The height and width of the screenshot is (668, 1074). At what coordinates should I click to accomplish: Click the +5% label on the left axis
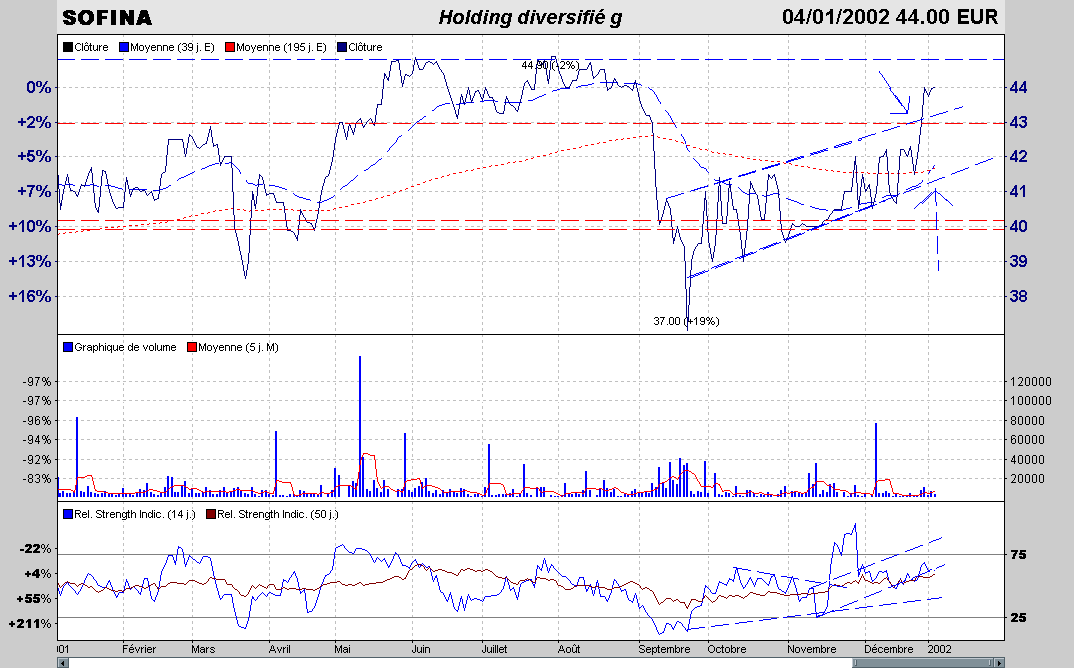34,157
